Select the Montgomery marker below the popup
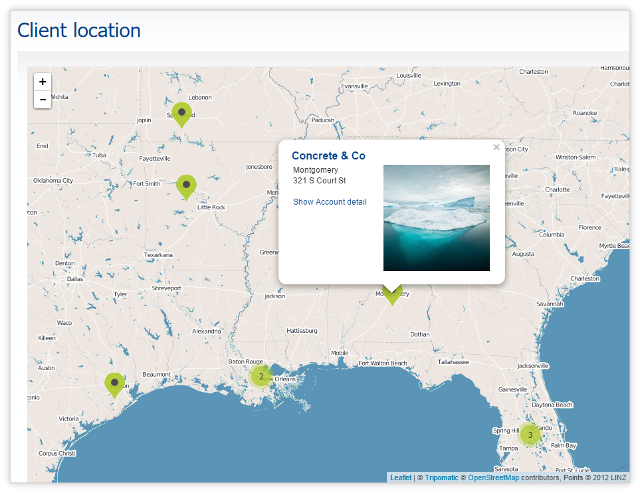 tap(392, 296)
